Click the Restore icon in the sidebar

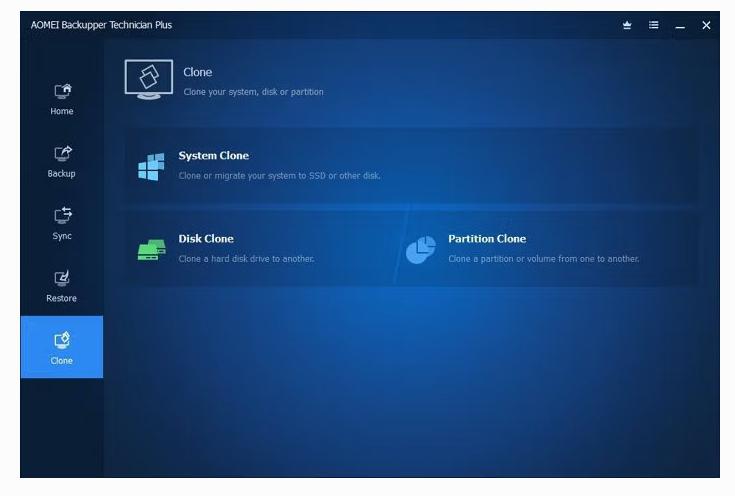tap(62, 278)
